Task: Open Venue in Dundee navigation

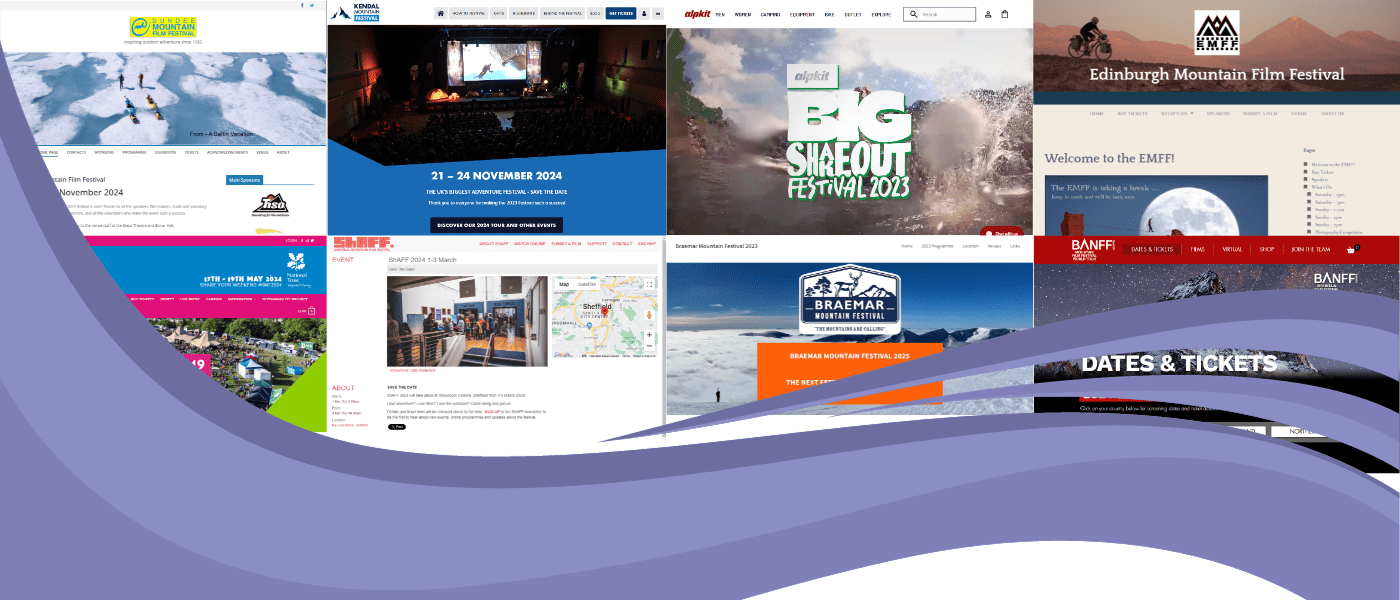Action: click(x=262, y=152)
